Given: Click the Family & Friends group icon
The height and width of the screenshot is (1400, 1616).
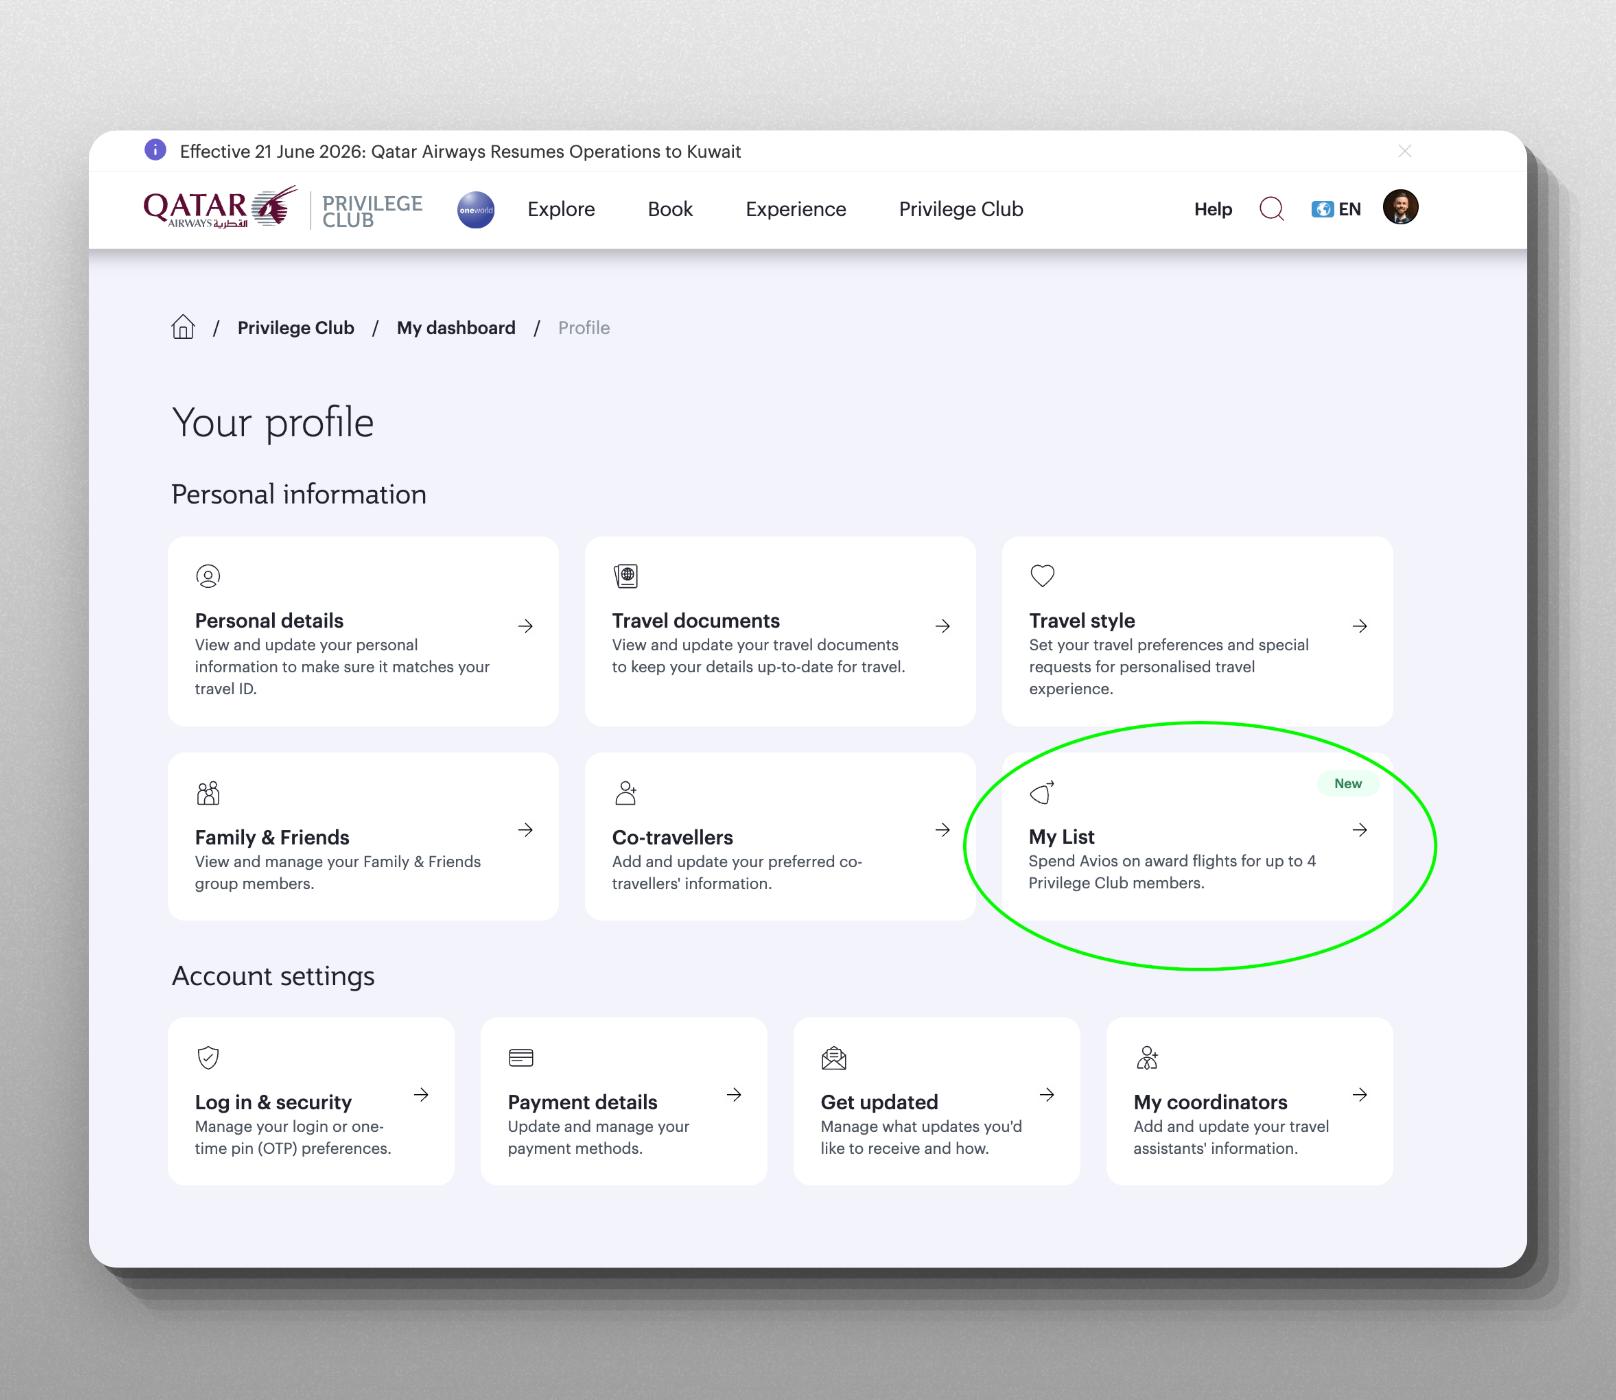Looking at the screenshot, I should [x=208, y=793].
